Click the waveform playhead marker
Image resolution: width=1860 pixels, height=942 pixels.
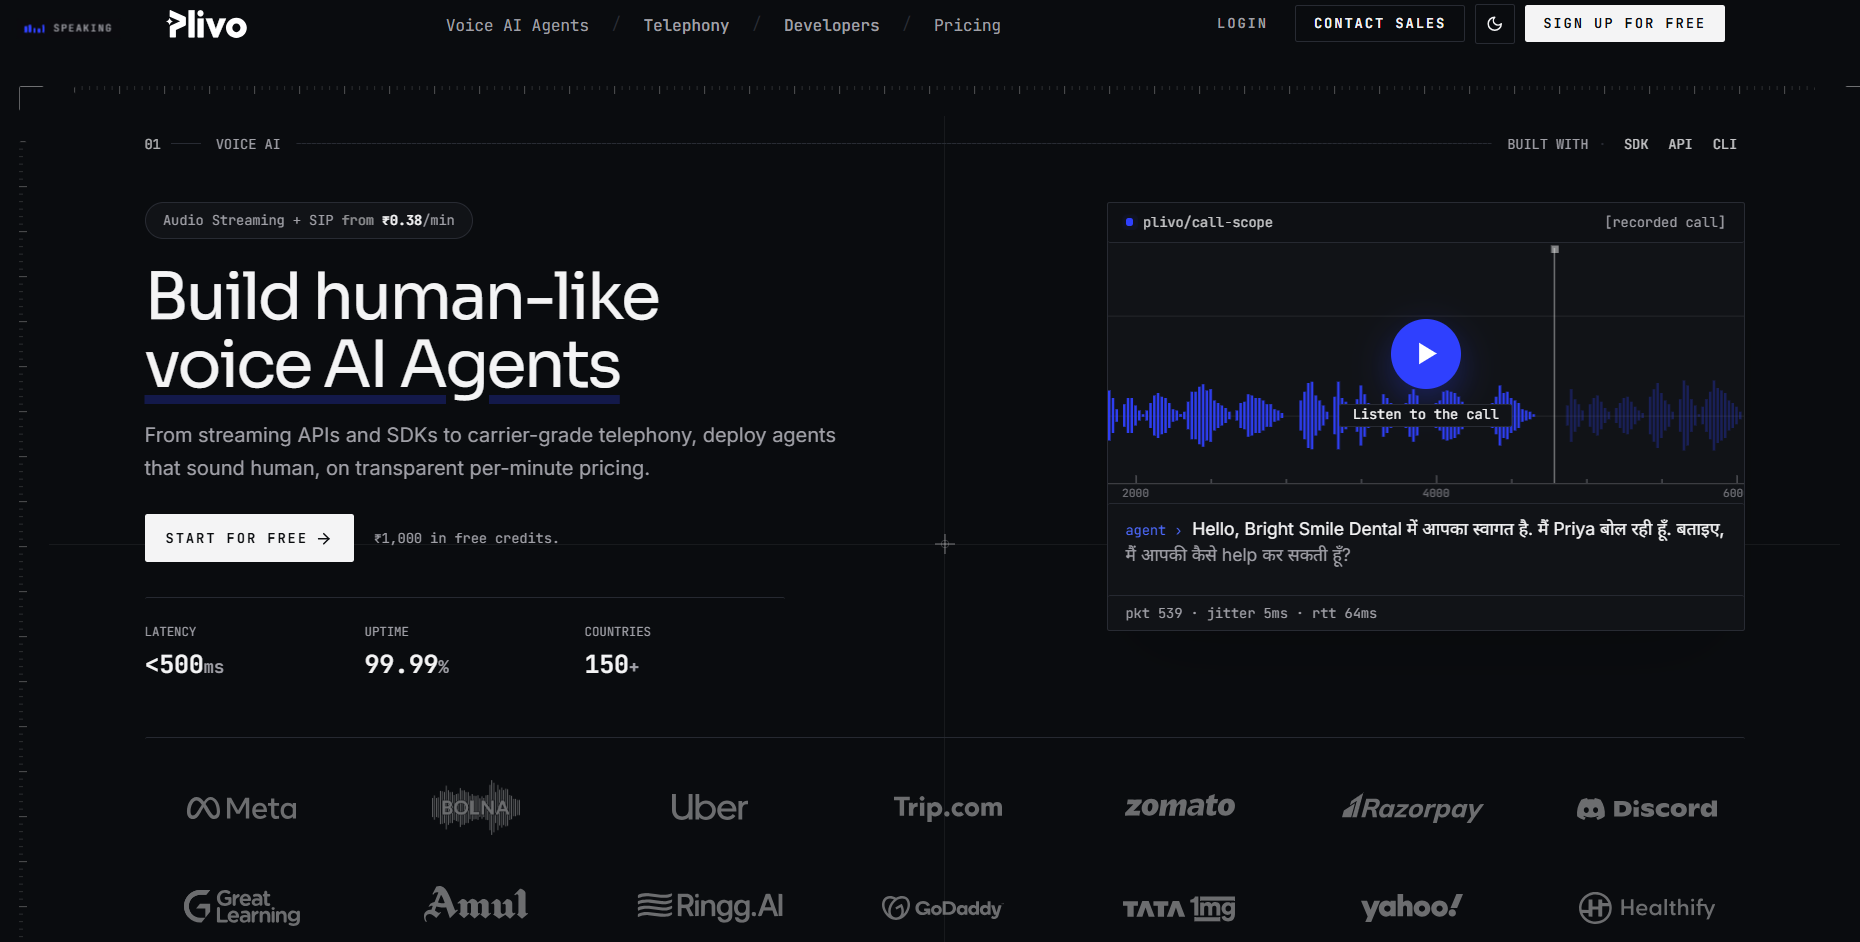click(x=1555, y=249)
